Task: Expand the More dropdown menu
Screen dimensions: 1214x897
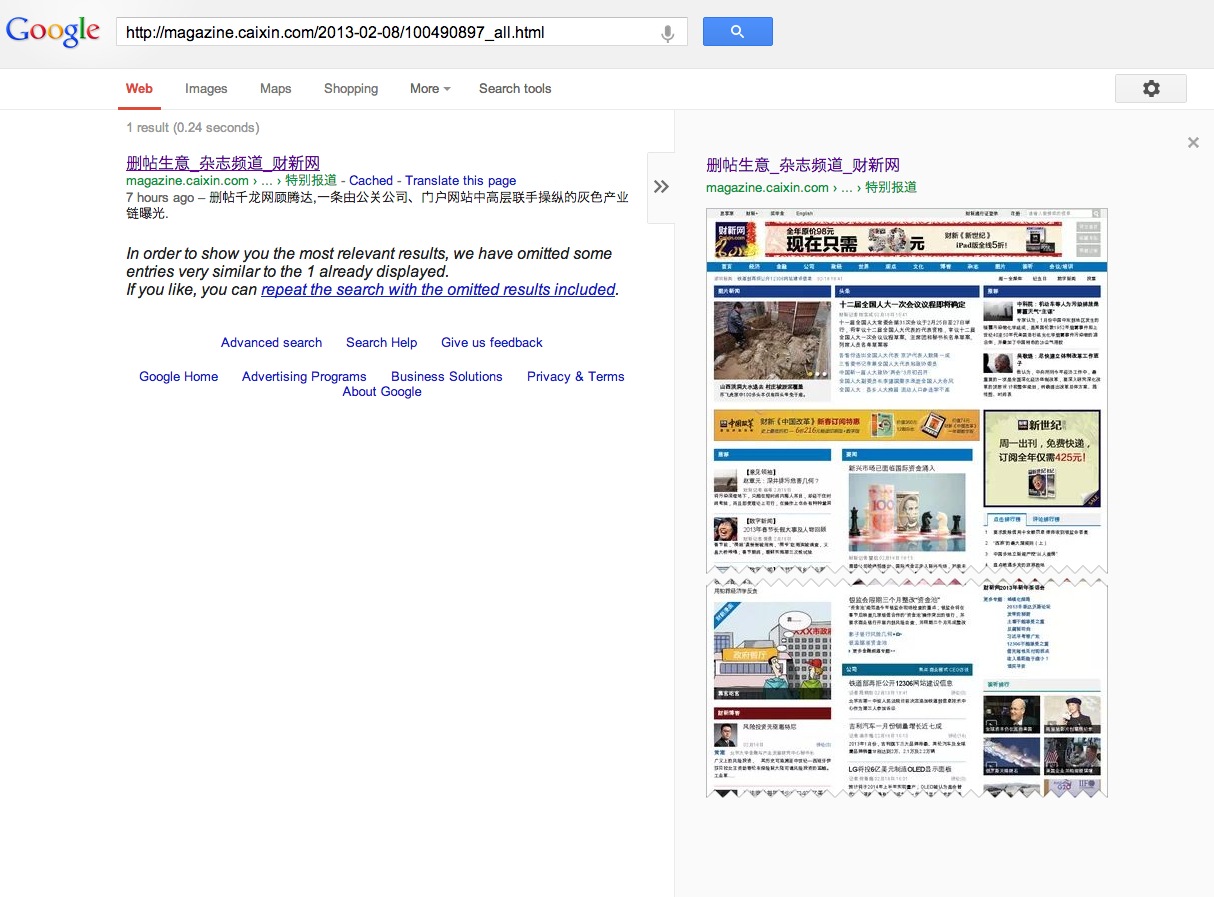Action: pyautogui.click(x=430, y=88)
